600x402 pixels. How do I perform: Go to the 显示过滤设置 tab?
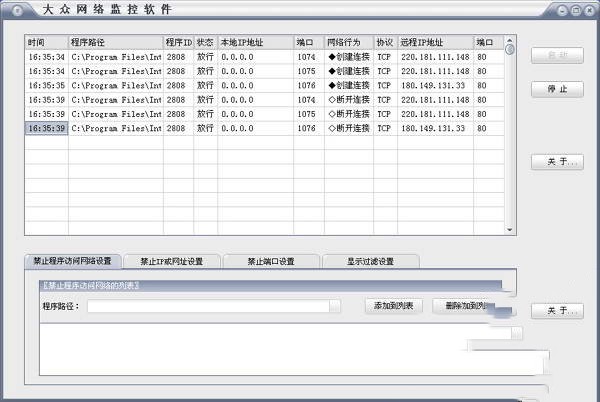[370, 261]
